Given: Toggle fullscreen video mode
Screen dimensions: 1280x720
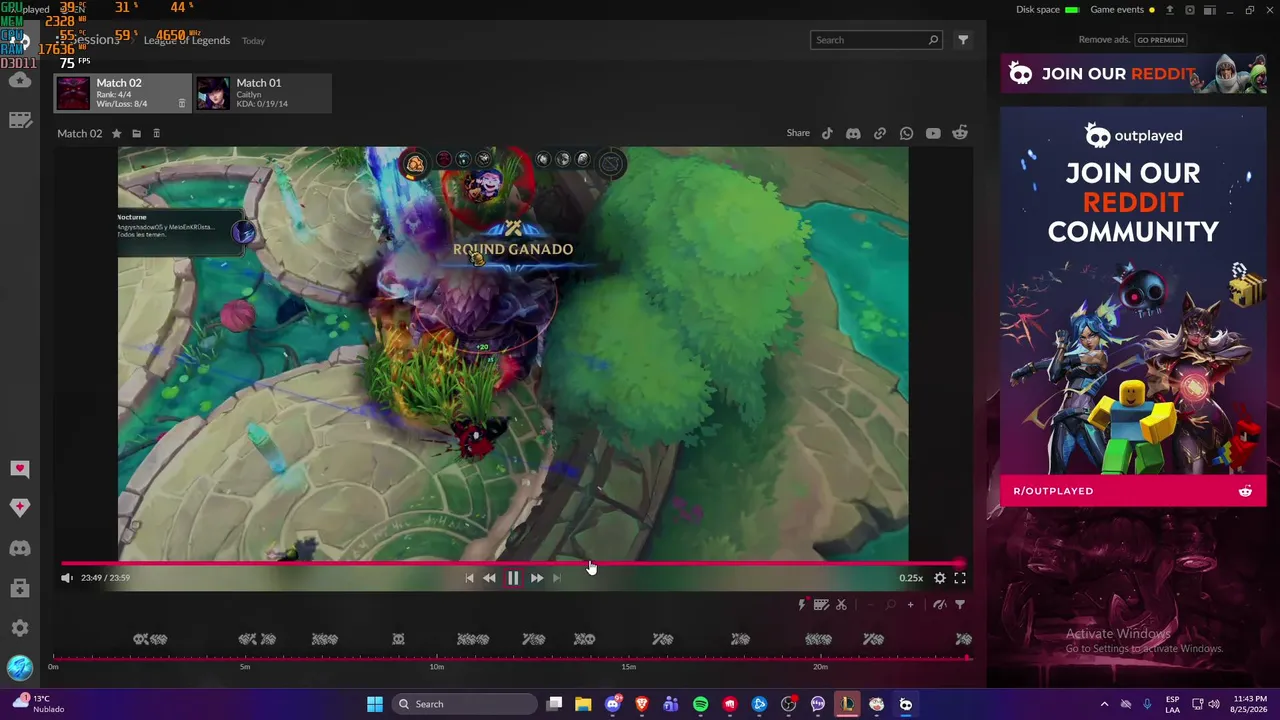Looking at the screenshot, I should [x=960, y=578].
